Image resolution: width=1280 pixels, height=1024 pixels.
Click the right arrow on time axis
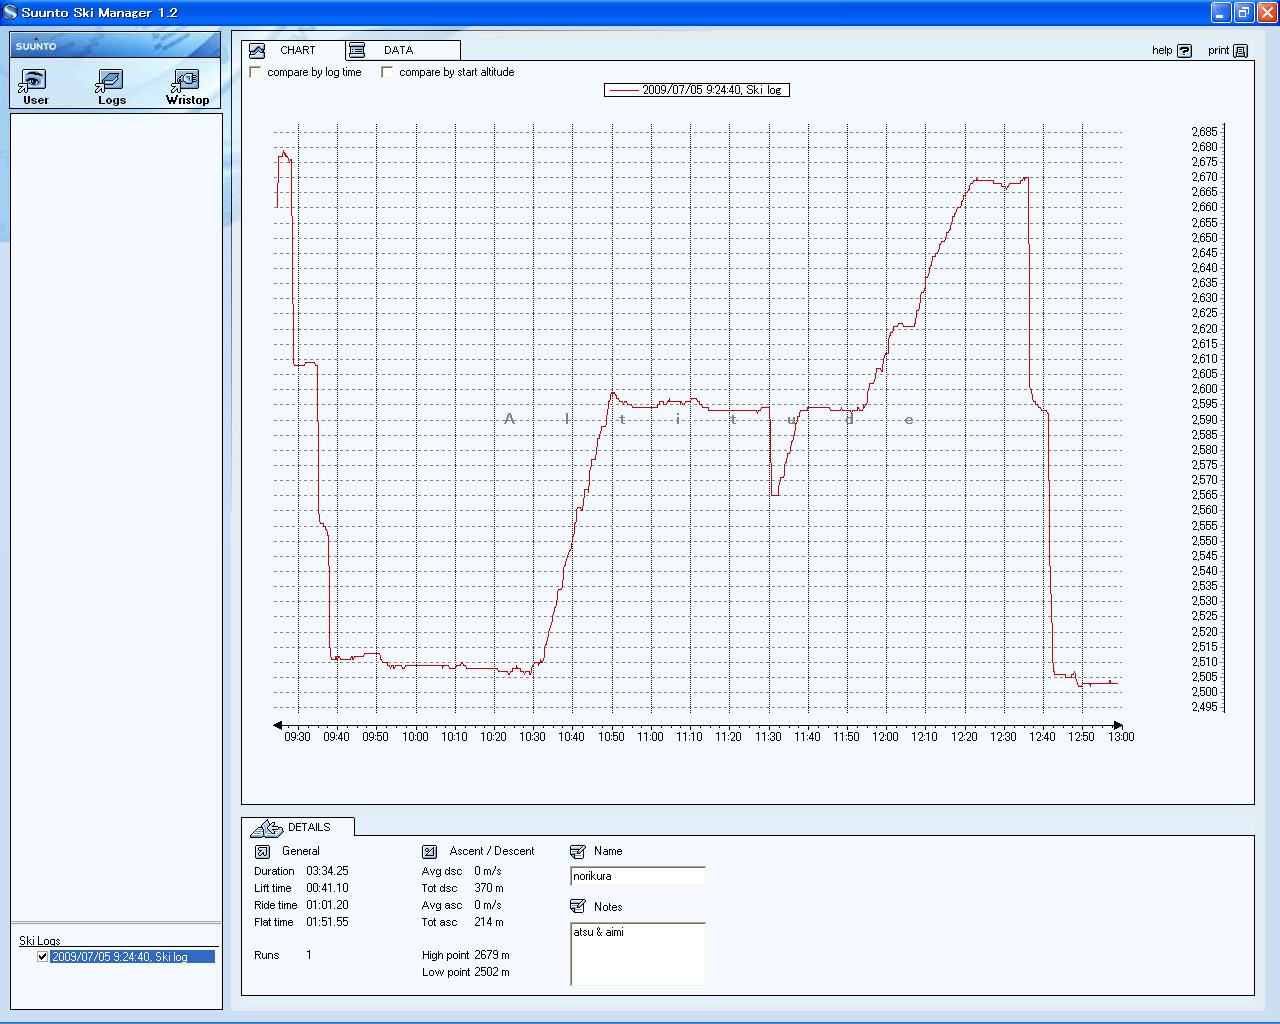1118,725
